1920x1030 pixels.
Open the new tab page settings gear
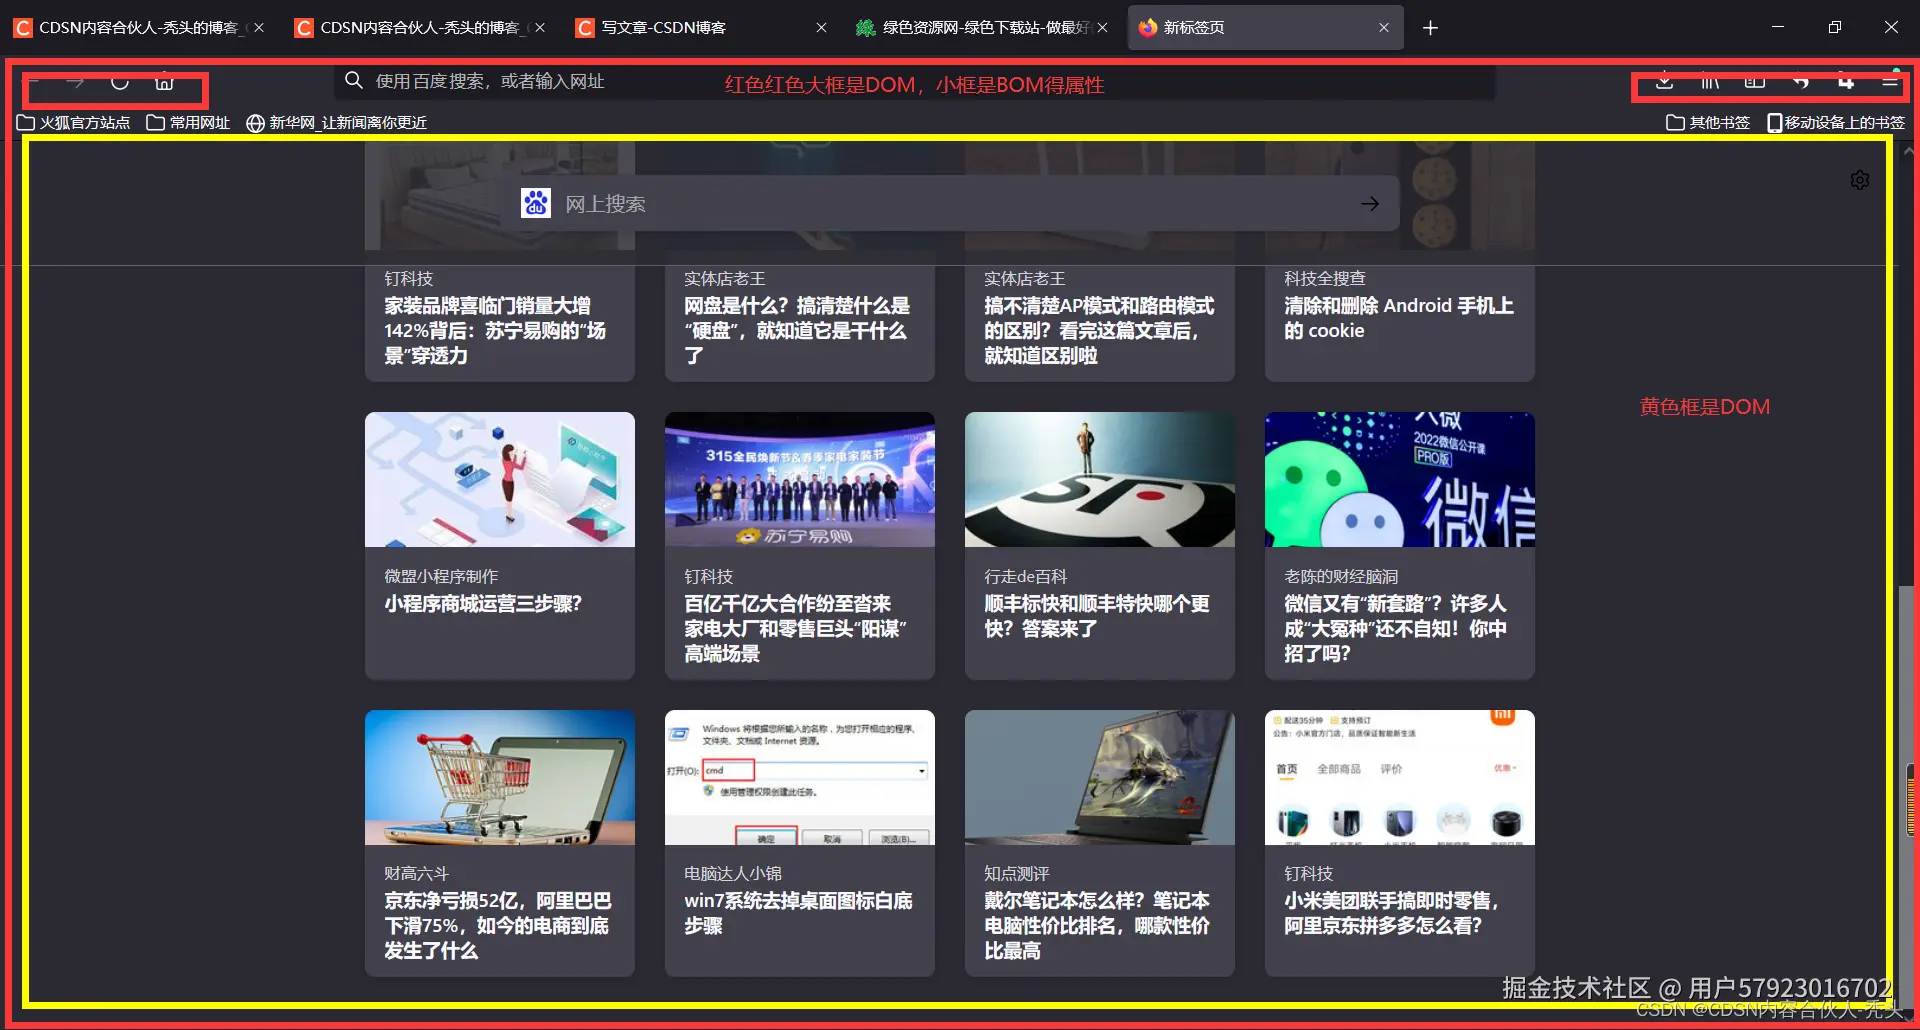1859,180
